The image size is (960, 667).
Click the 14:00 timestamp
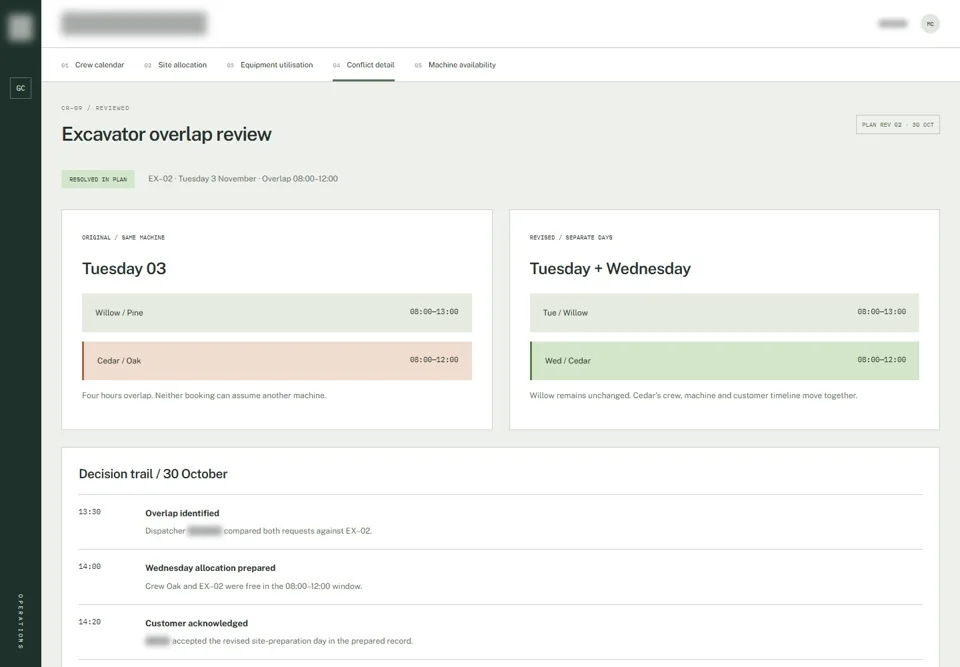pos(89,567)
